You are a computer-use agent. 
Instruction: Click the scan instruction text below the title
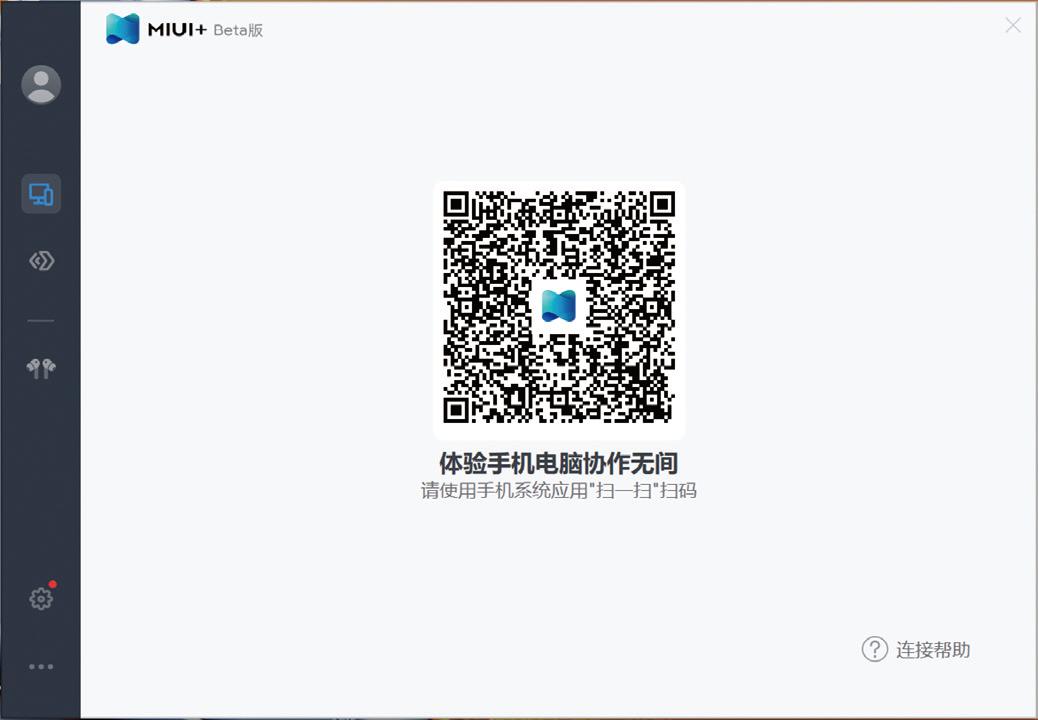pyautogui.click(x=560, y=491)
